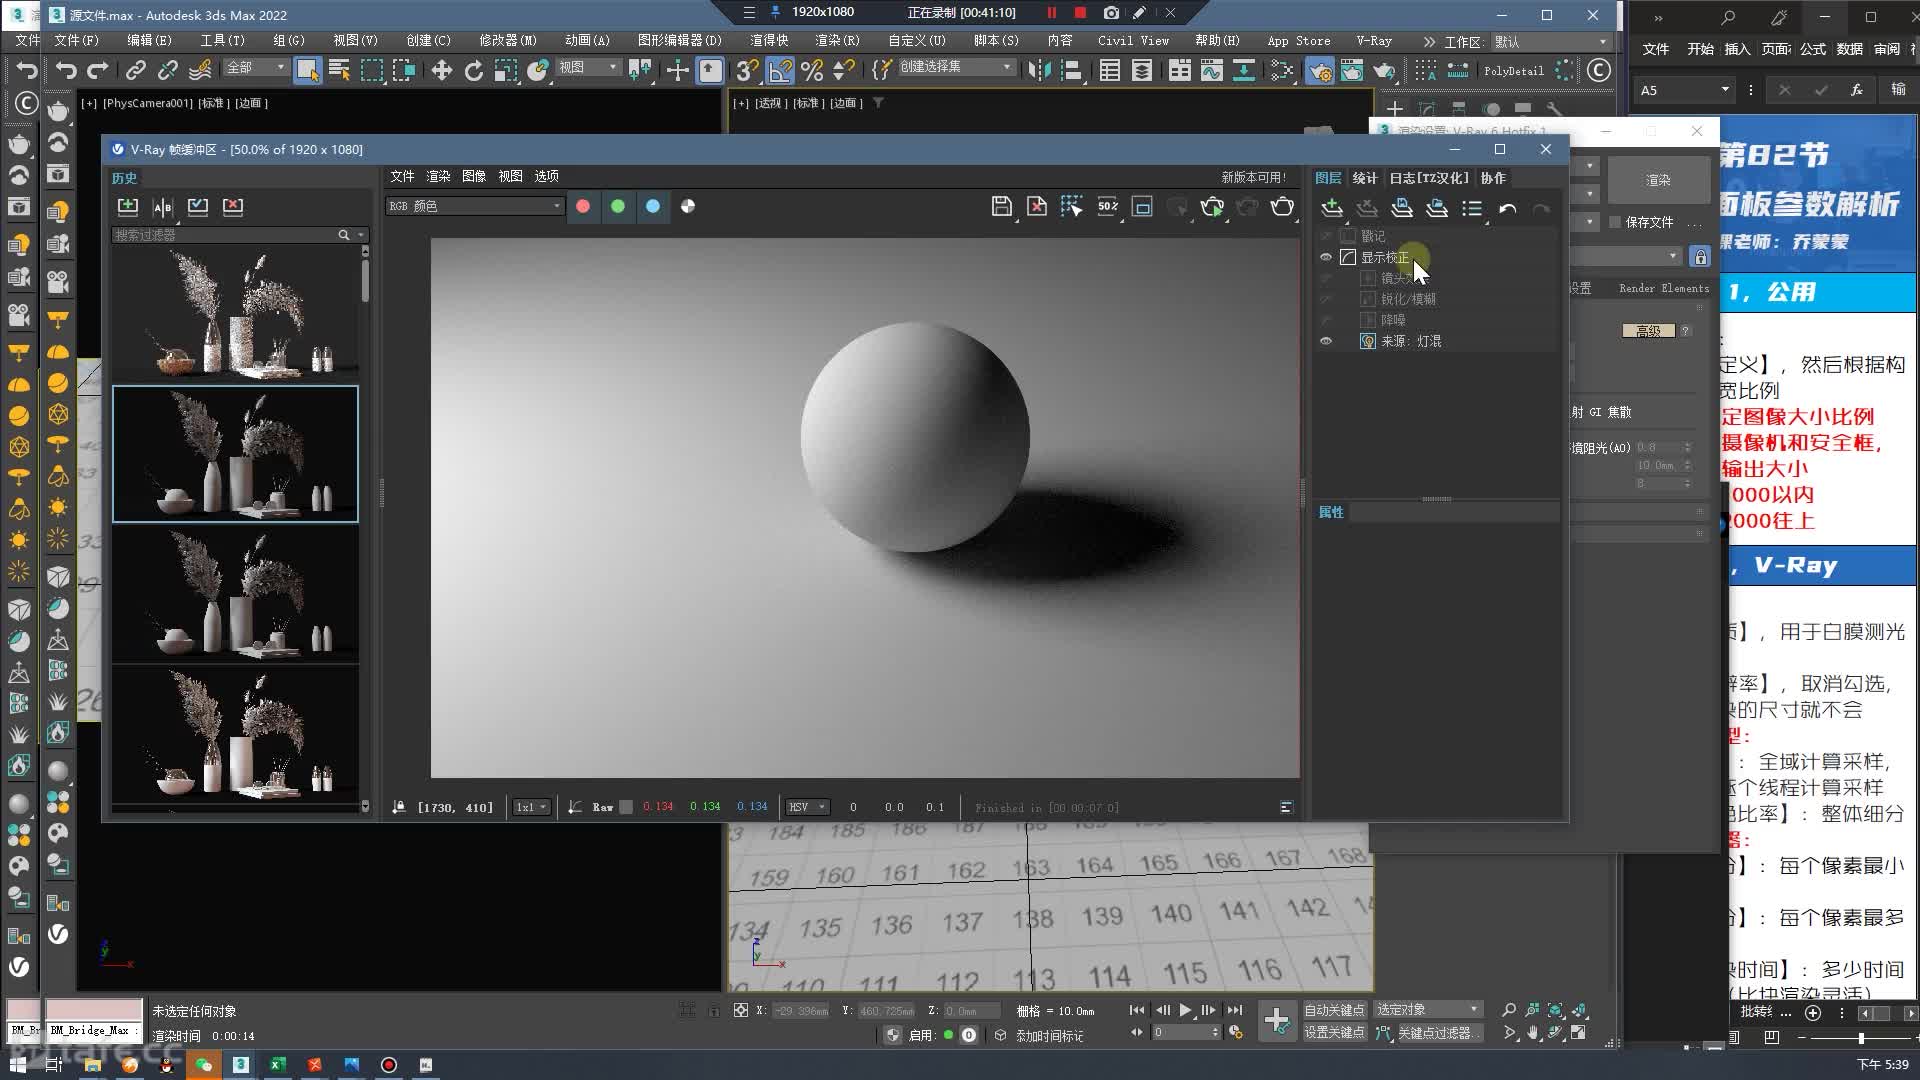The height and width of the screenshot is (1080, 1920).
Task: Open the A/B compare tool in history
Action: (163, 206)
